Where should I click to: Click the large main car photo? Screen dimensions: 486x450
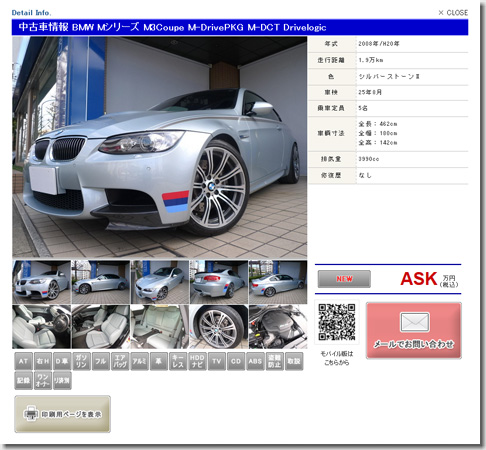click(160, 147)
